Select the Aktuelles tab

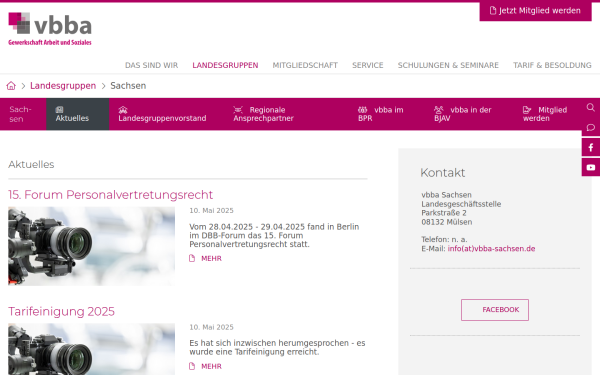[x=78, y=114]
